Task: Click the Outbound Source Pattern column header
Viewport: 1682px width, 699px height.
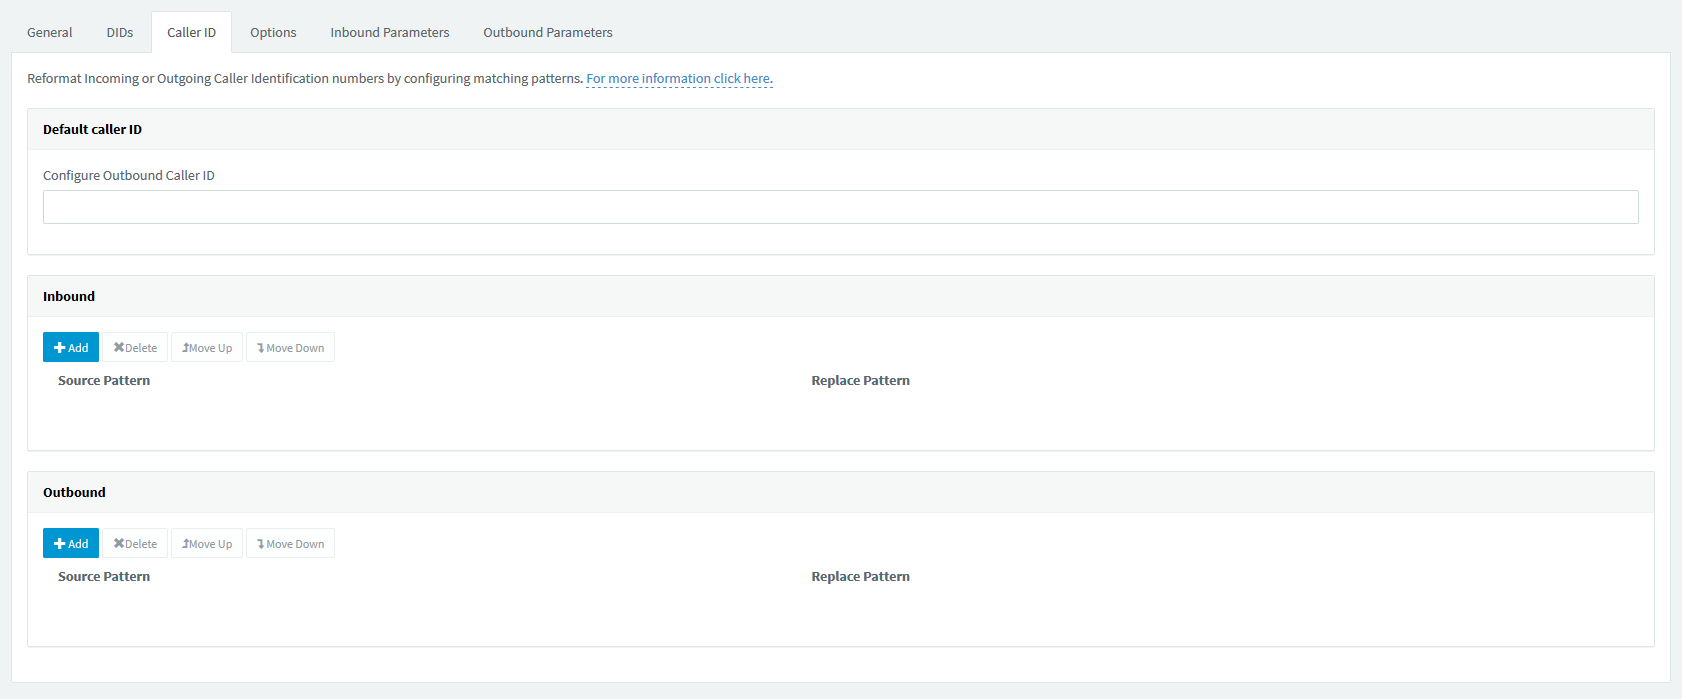Action: click(104, 576)
